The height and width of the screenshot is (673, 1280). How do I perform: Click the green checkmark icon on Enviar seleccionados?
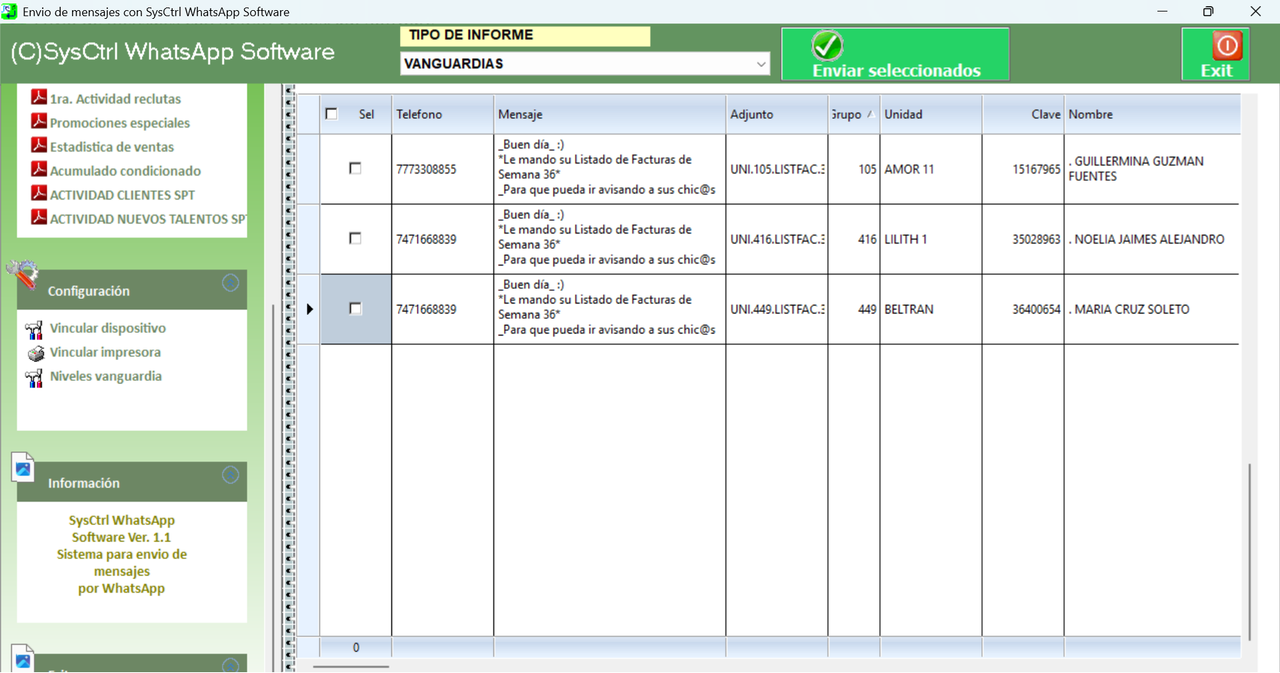tap(827, 45)
